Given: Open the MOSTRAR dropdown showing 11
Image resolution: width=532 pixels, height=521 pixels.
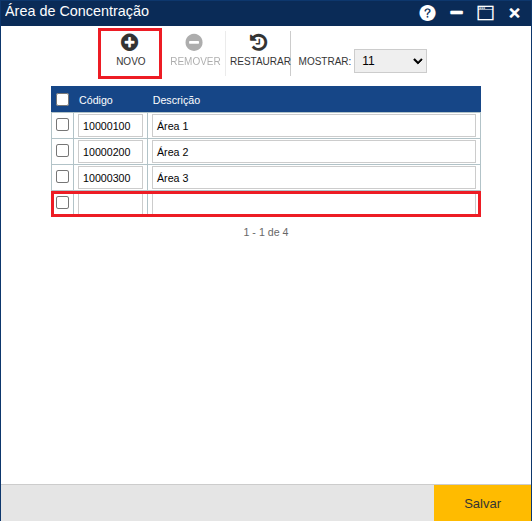Looking at the screenshot, I should [x=390, y=61].
